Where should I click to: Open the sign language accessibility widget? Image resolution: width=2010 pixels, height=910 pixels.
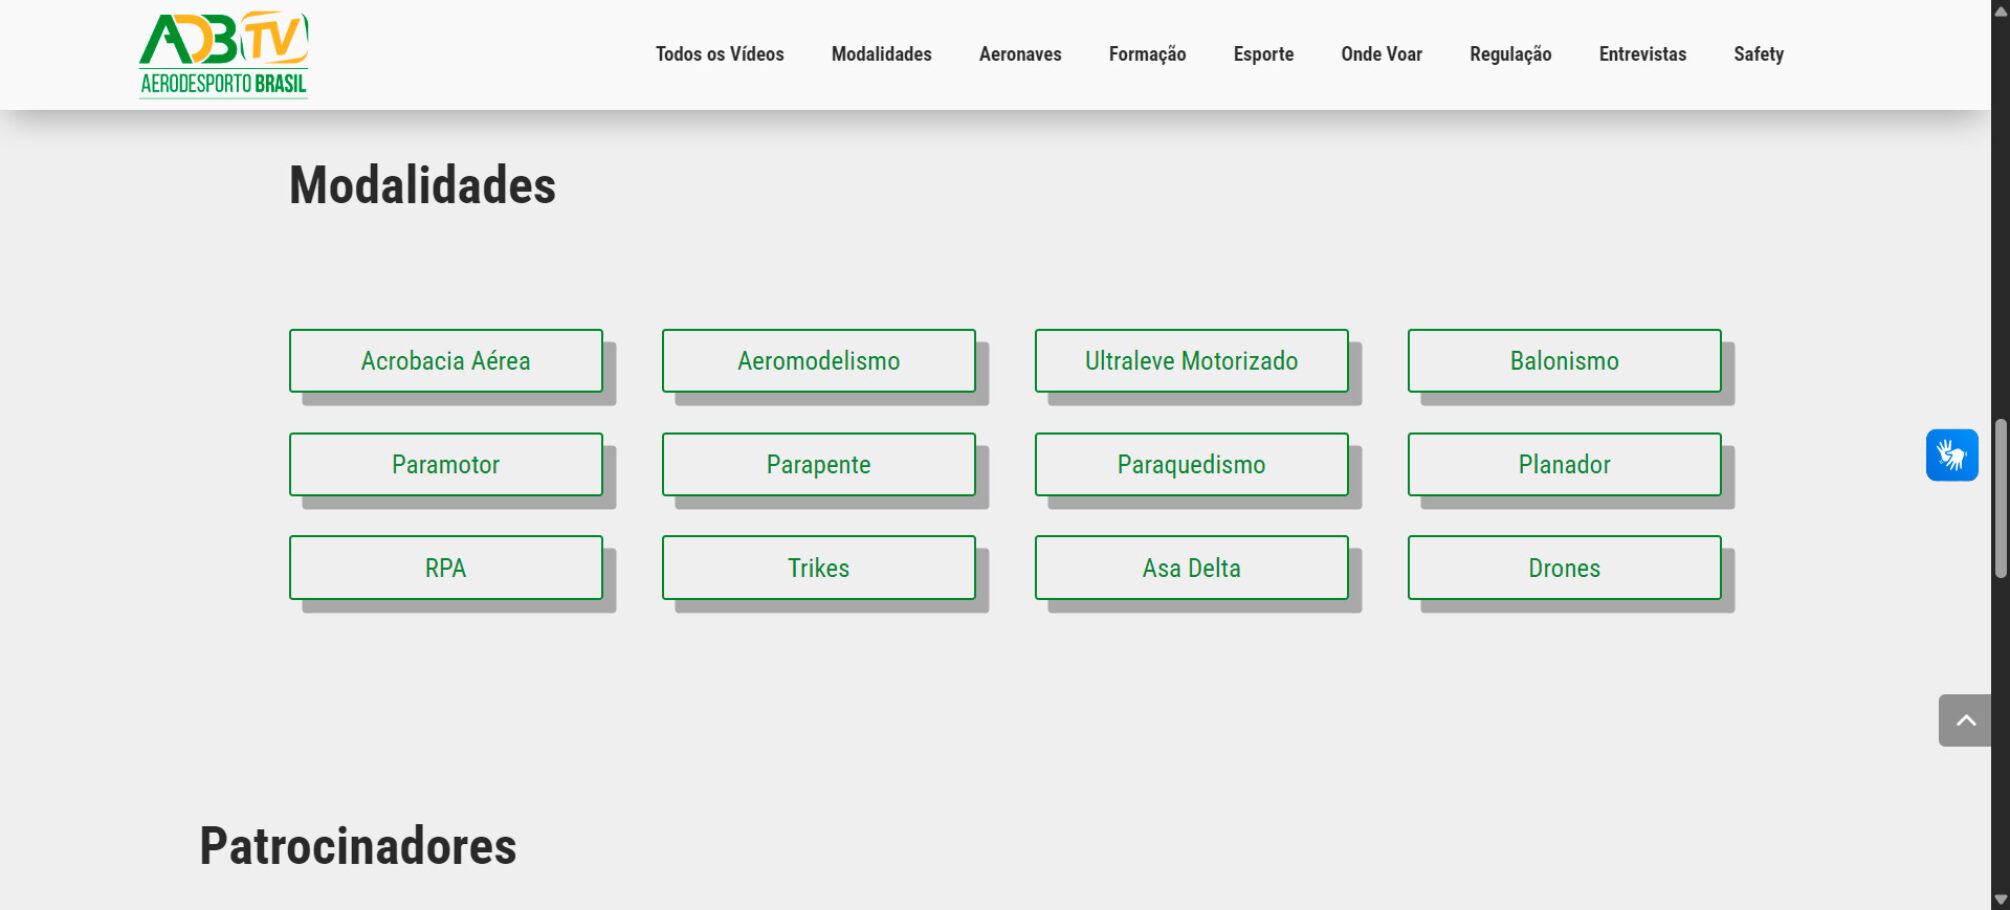click(x=1951, y=455)
